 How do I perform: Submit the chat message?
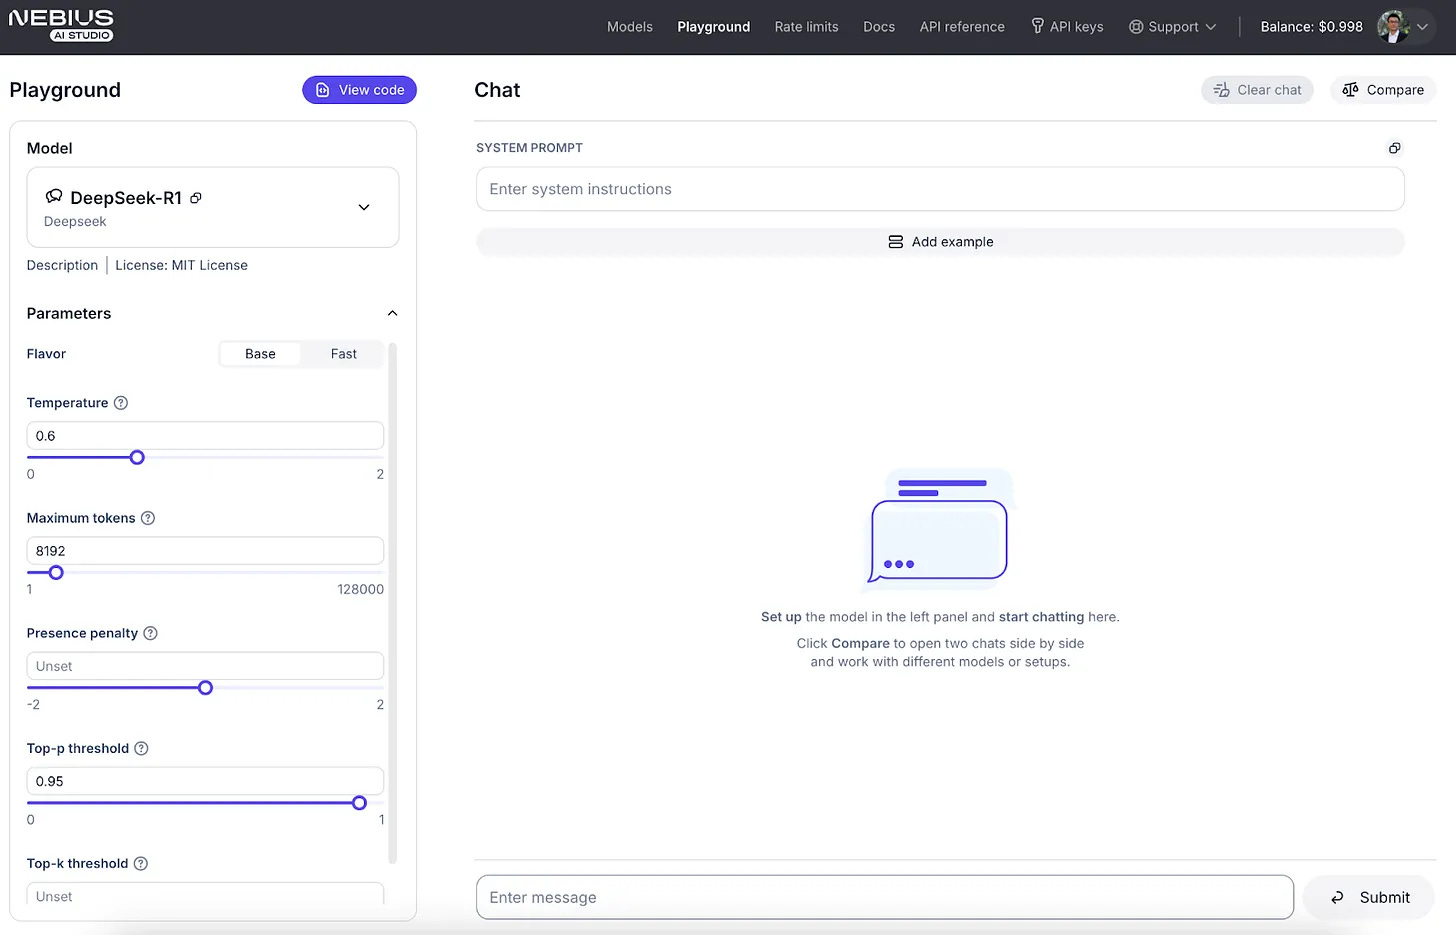(1369, 898)
